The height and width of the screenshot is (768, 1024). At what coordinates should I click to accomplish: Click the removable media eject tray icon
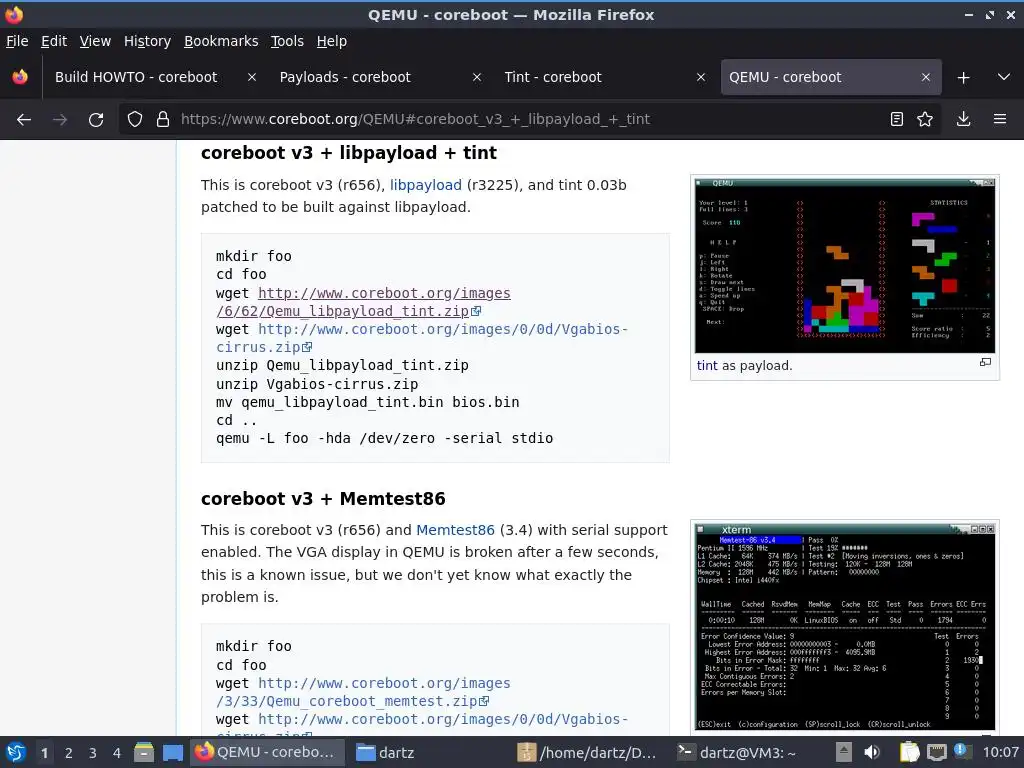tap(844, 752)
